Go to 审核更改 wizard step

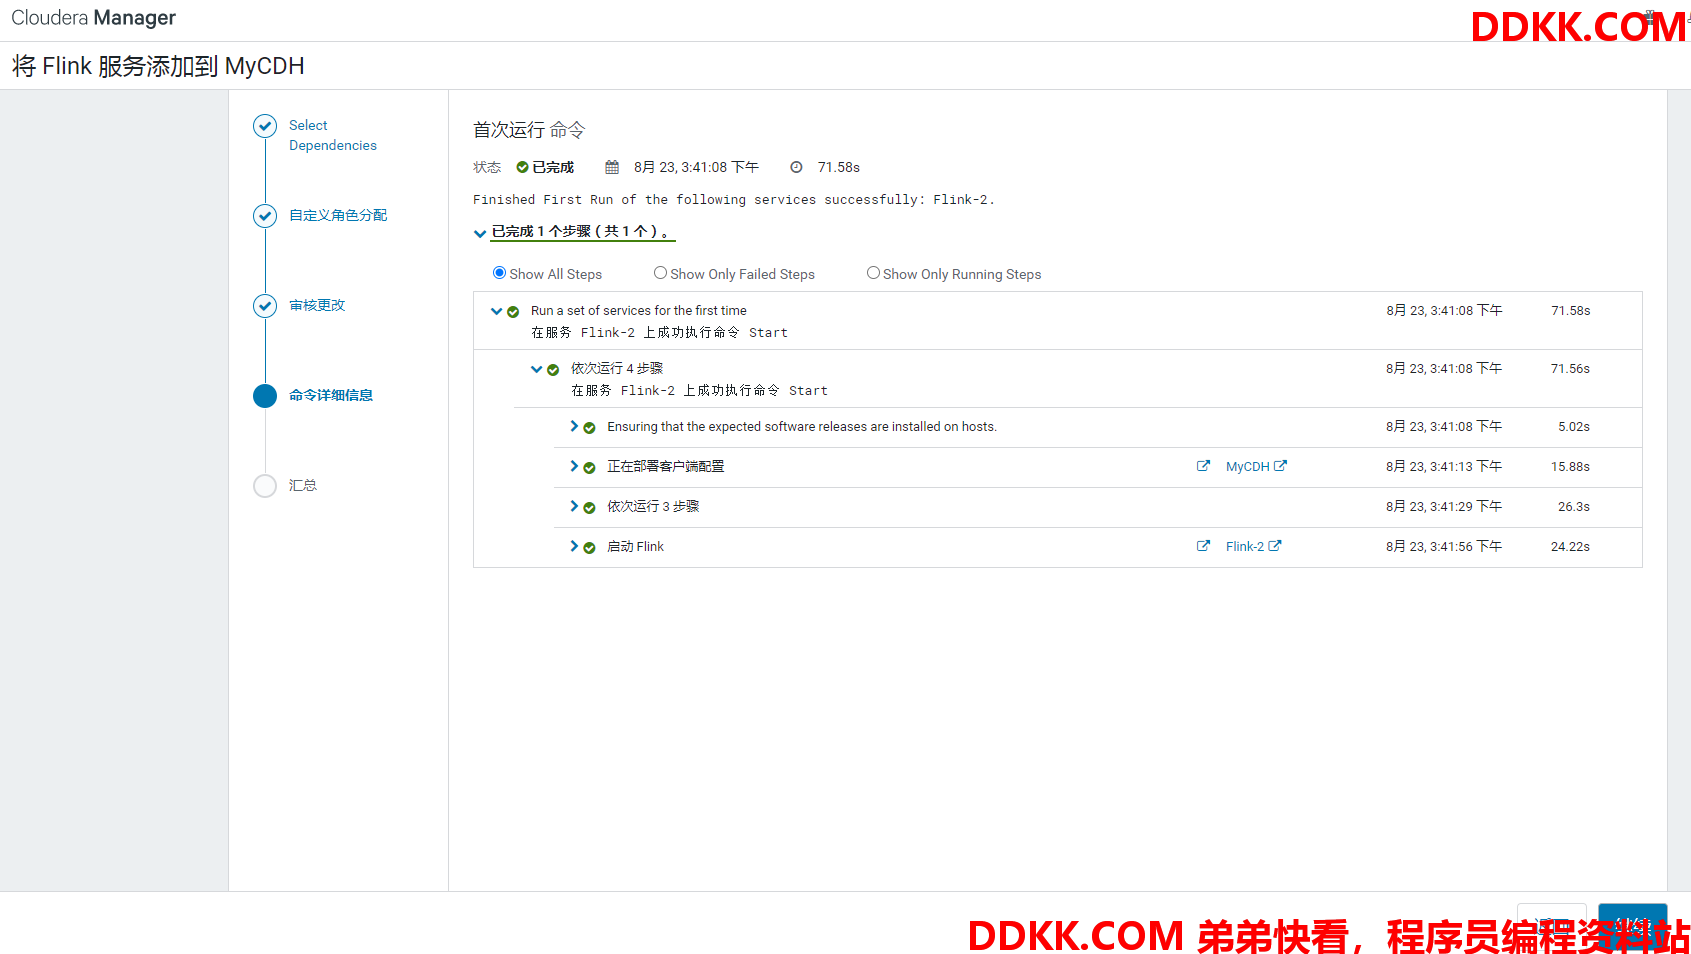pos(317,305)
